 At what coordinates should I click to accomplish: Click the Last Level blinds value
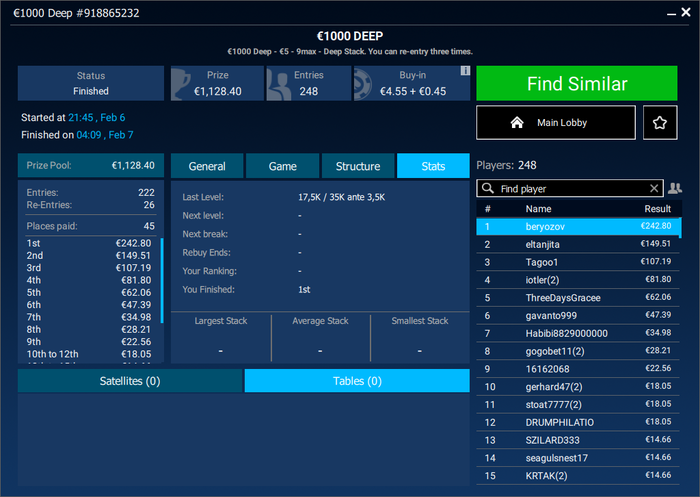point(342,197)
